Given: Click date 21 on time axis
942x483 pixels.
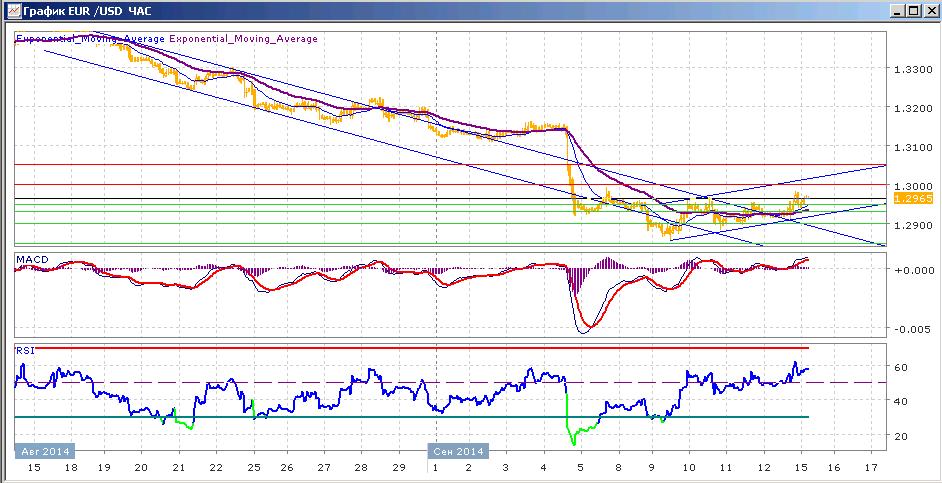Looking at the screenshot, I should click(178, 467).
